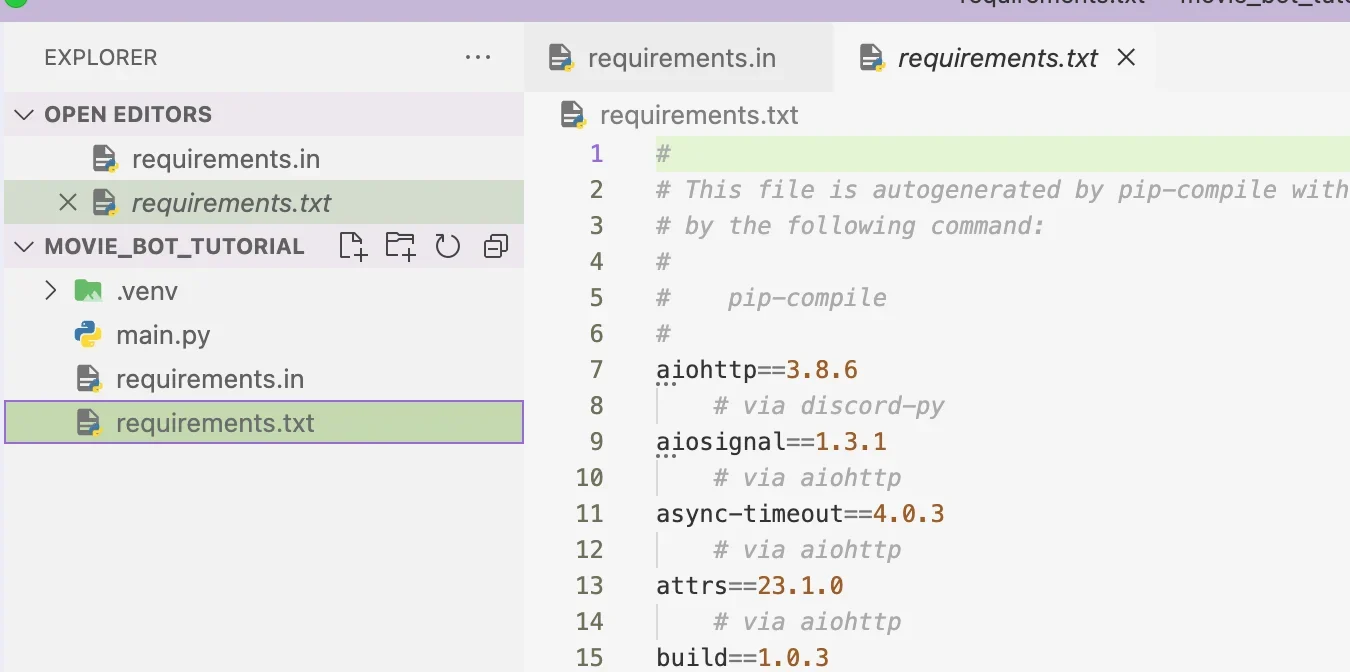
Task: Click the New File icon in MOVIE_BOT_TUTORIAL header
Action: pos(353,246)
